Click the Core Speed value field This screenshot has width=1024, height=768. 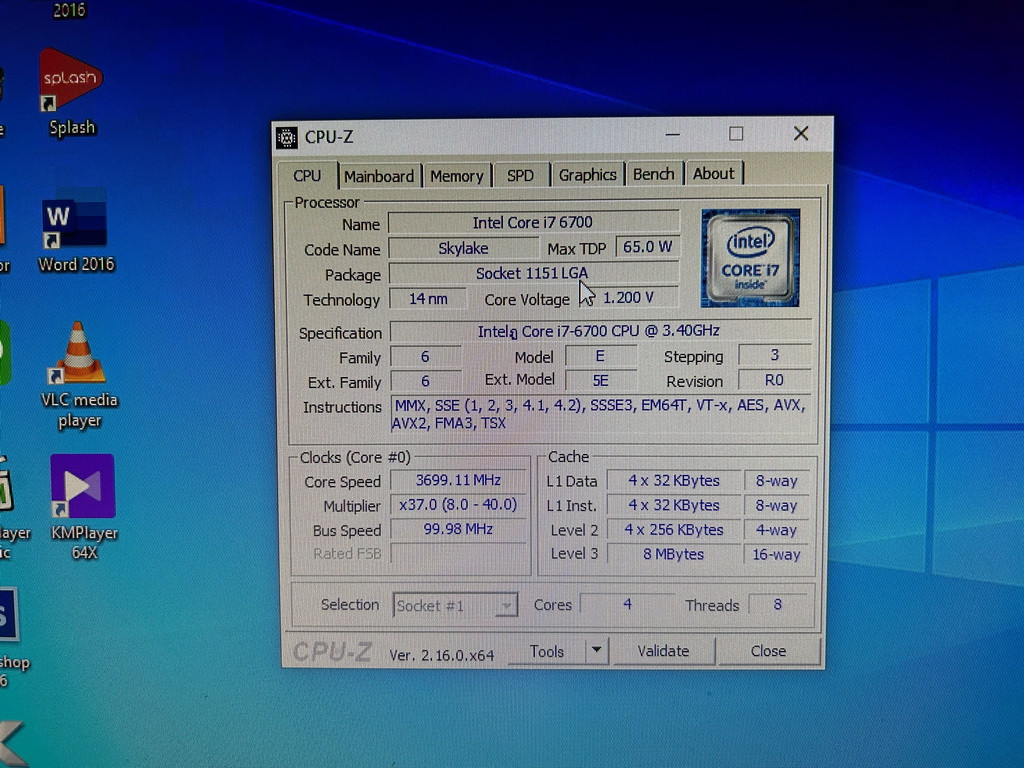click(457, 481)
